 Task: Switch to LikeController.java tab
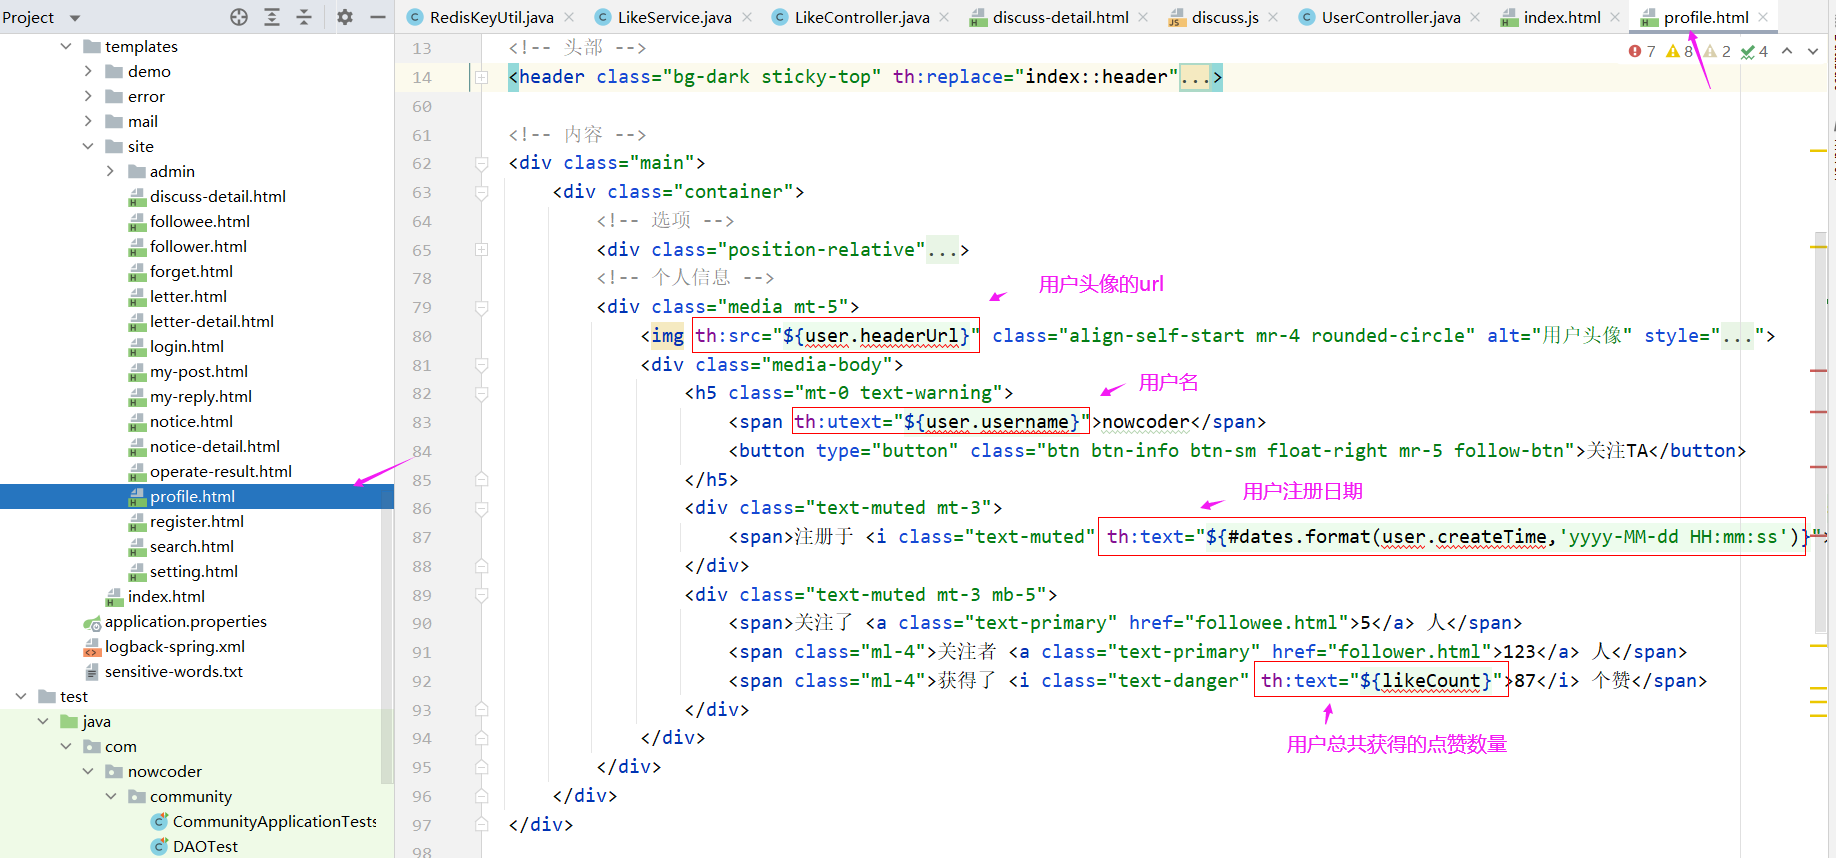click(x=861, y=17)
